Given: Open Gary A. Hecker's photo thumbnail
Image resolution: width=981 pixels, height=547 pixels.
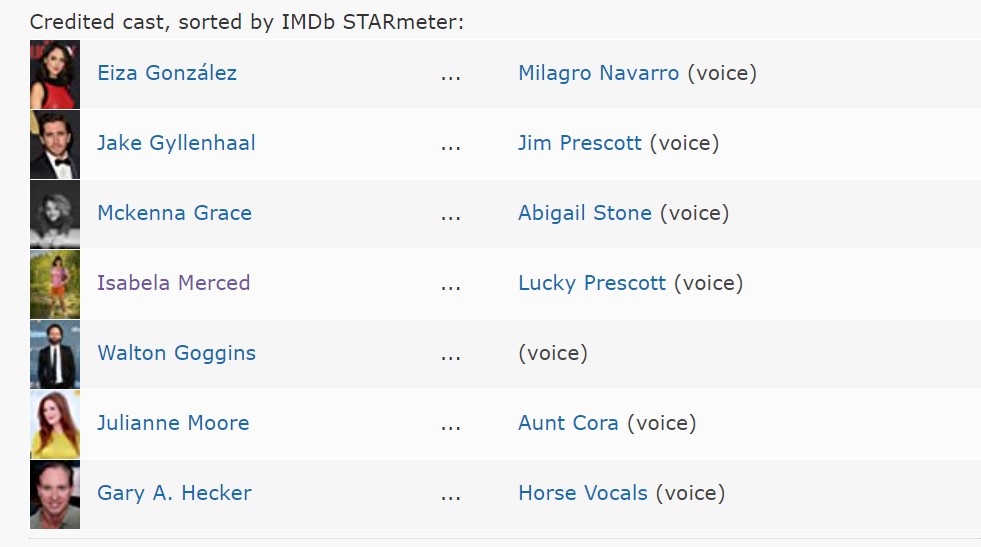Looking at the screenshot, I should point(55,494).
